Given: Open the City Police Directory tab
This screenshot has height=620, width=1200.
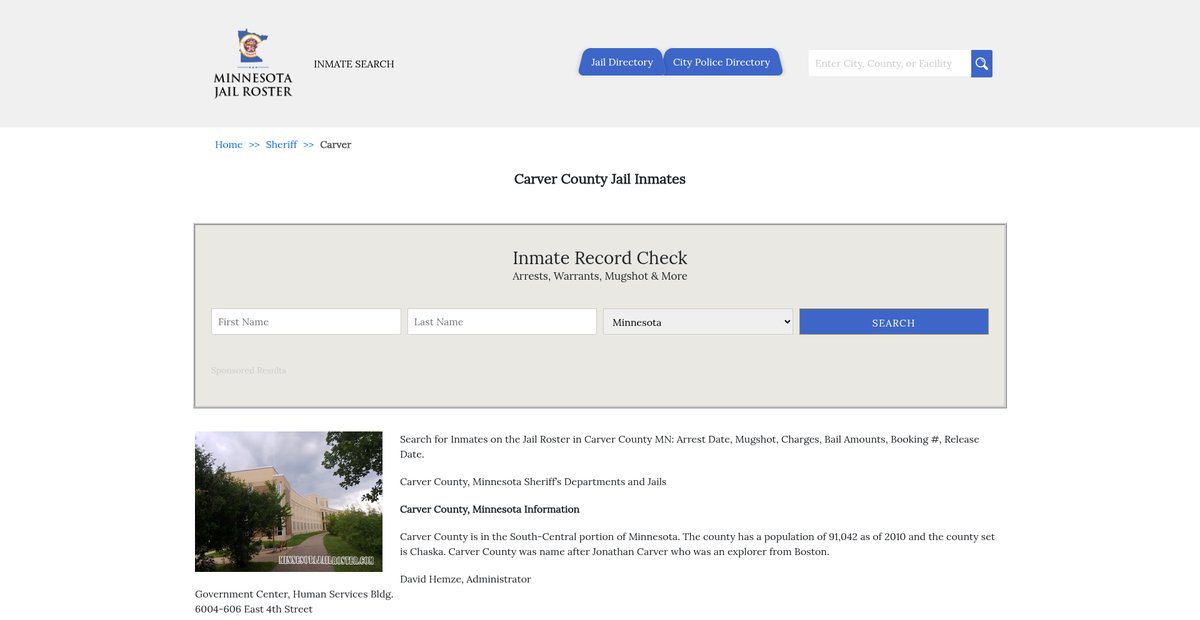Looking at the screenshot, I should (x=721, y=62).
